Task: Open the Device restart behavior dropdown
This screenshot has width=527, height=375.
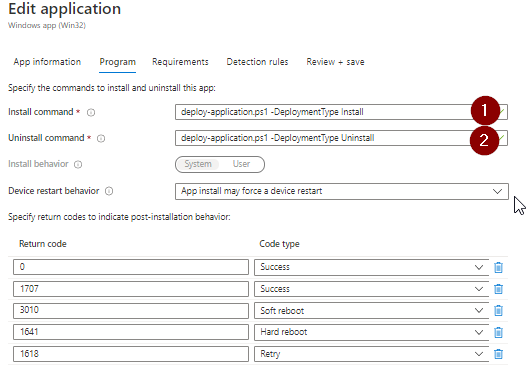Action: [342, 192]
